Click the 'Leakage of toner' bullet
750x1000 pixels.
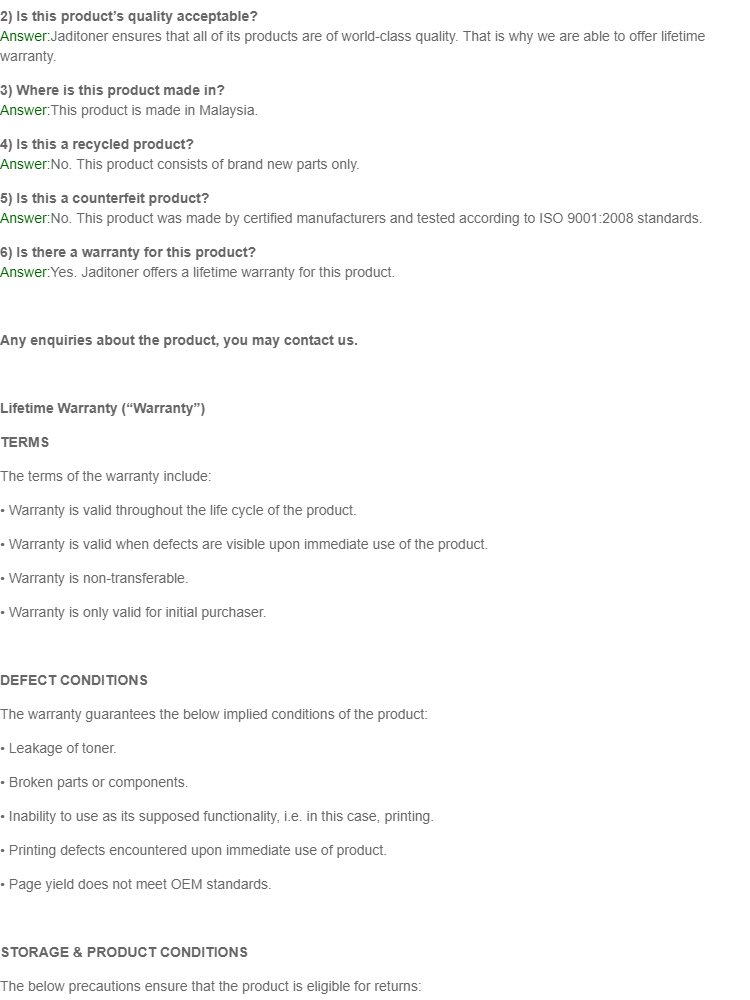[58, 748]
